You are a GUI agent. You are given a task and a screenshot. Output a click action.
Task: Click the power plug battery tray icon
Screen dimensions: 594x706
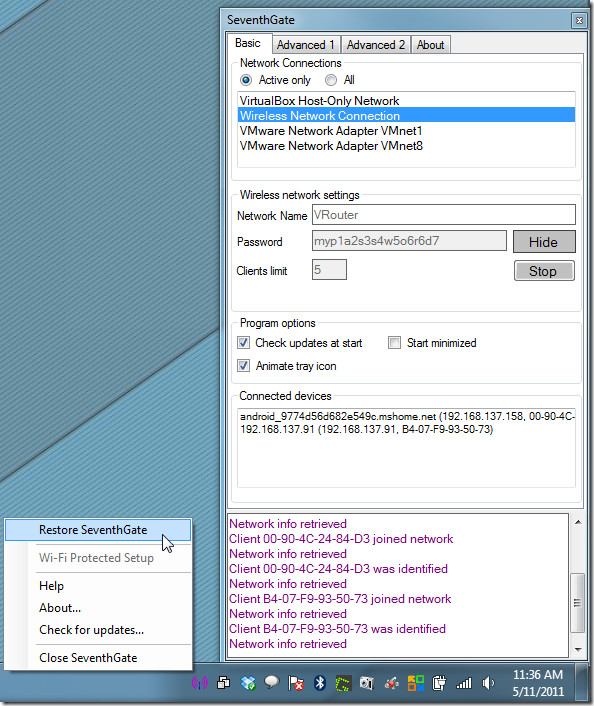click(439, 683)
